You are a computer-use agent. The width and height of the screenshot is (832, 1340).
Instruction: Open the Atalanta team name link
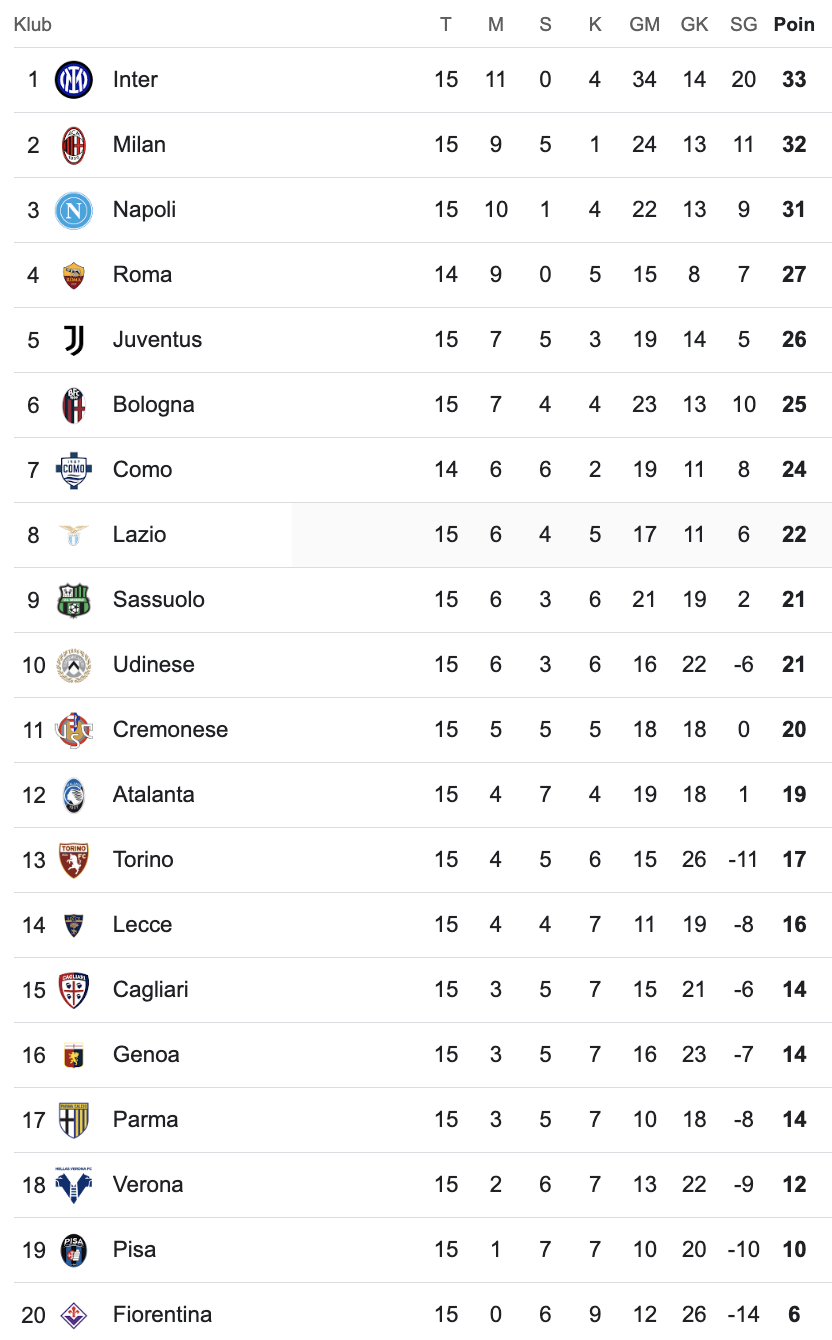tap(154, 795)
